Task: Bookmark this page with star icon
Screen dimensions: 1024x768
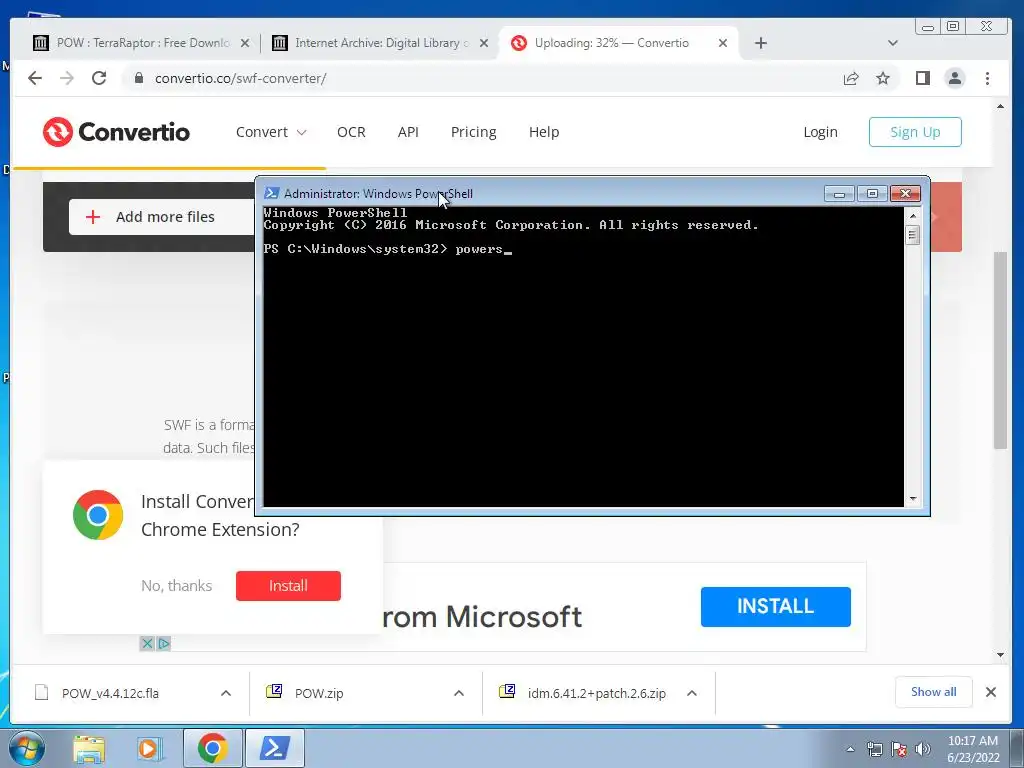Action: 883,78
